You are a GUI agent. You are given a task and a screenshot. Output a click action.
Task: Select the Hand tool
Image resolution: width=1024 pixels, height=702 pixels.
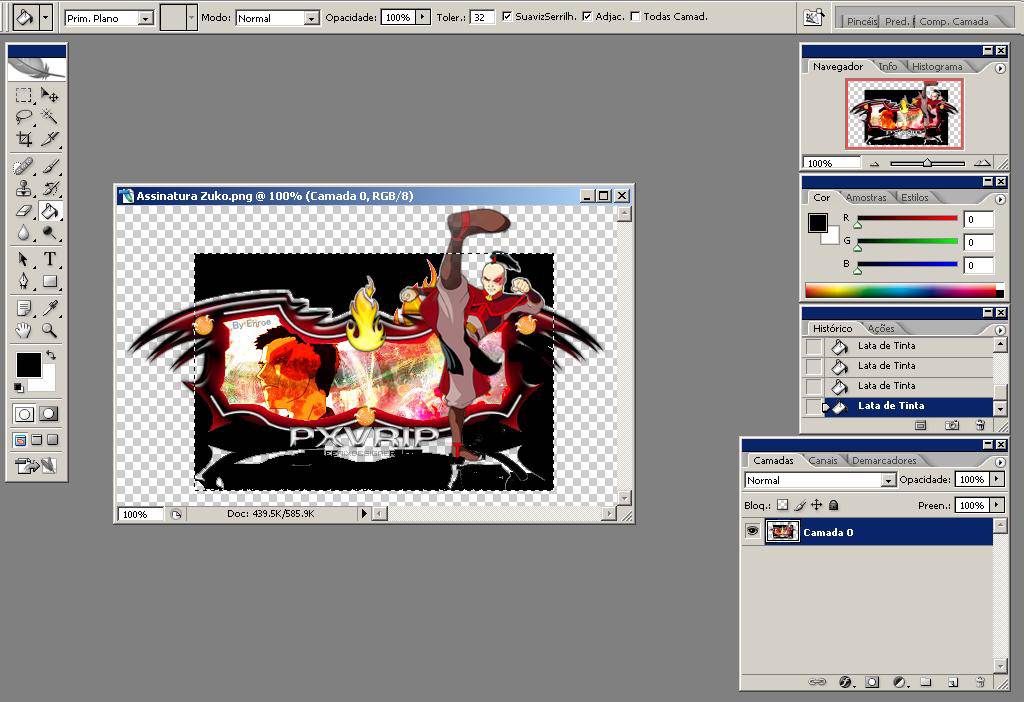[x=24, y=330]
